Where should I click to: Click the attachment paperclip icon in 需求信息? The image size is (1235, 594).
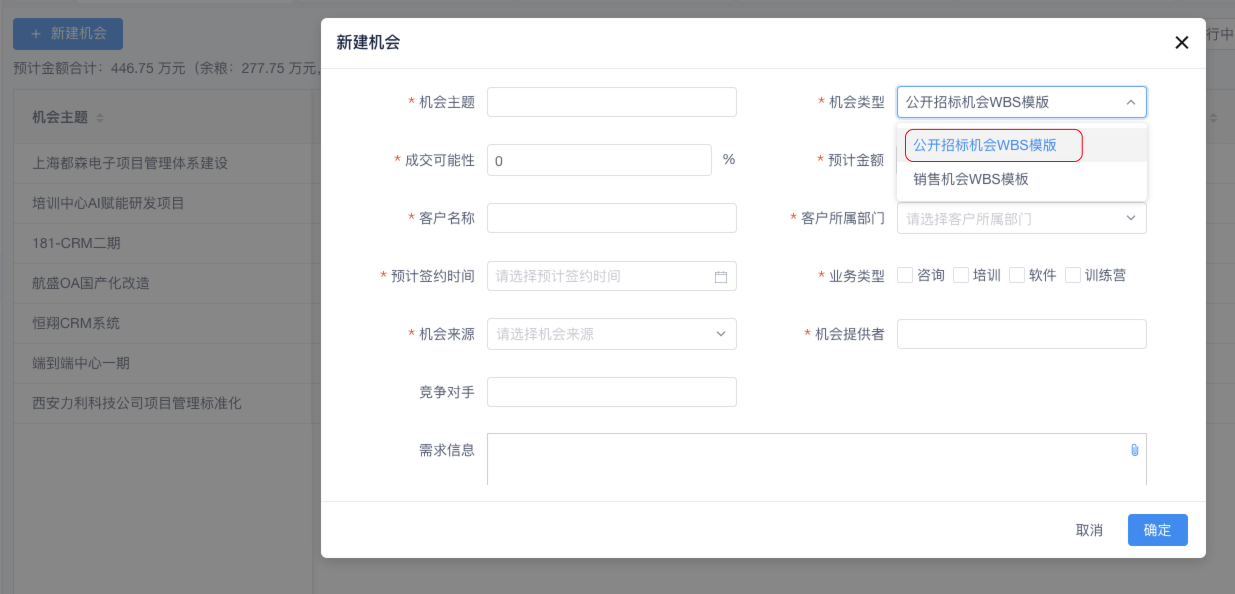1134,450
